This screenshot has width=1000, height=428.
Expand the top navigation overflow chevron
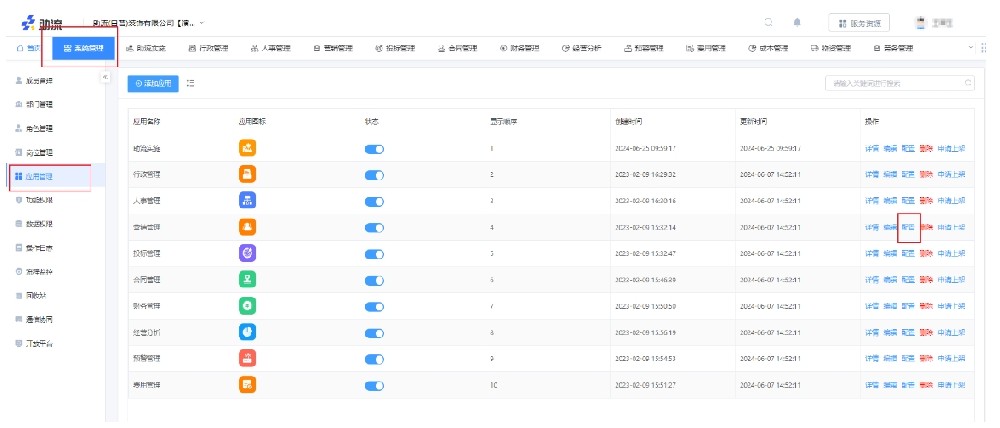point(970,48)
